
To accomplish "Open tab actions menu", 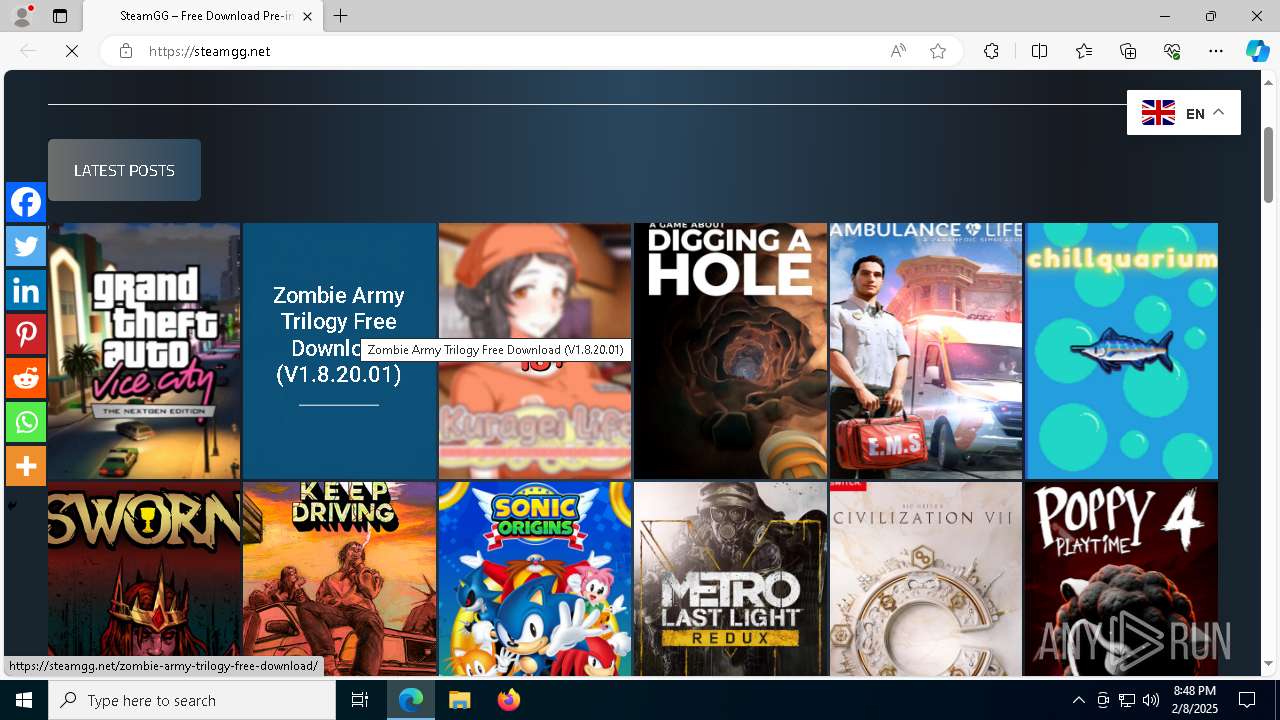I will tap(60, 16).
